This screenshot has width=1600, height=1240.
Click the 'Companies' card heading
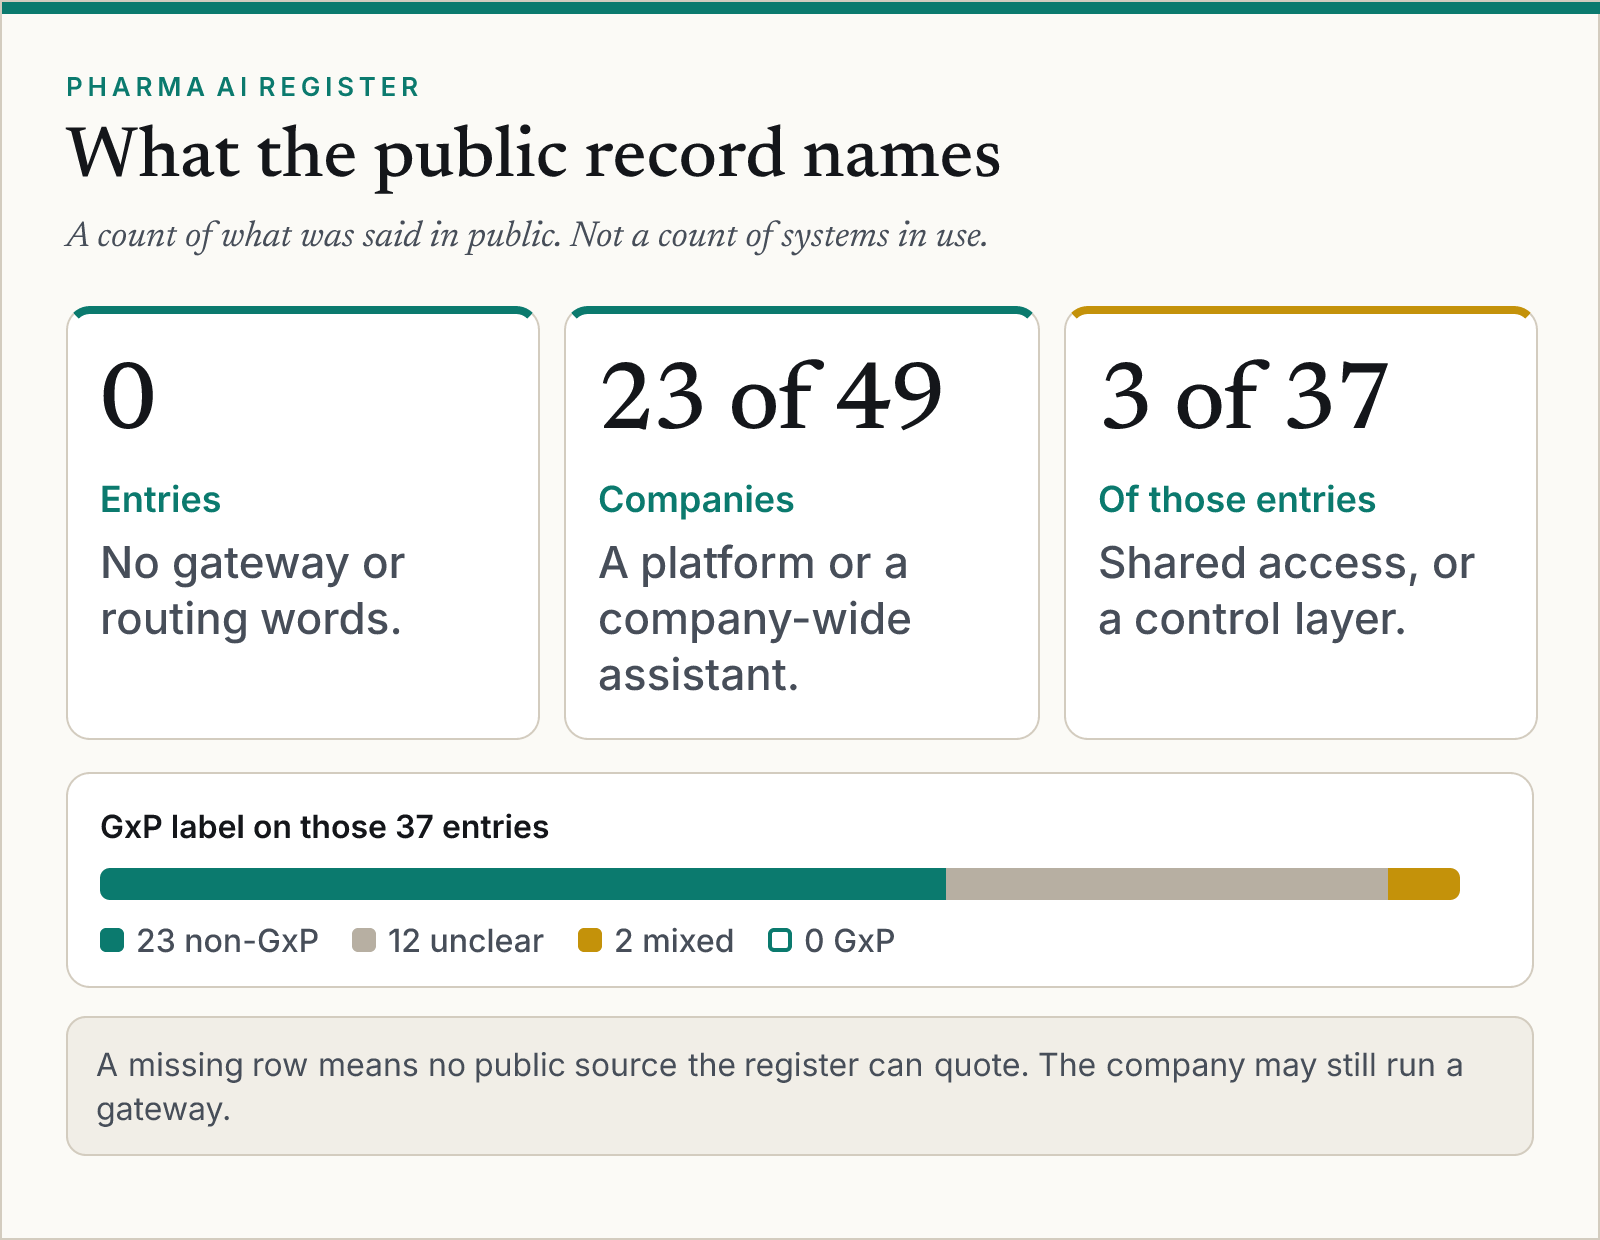(696, 499)
